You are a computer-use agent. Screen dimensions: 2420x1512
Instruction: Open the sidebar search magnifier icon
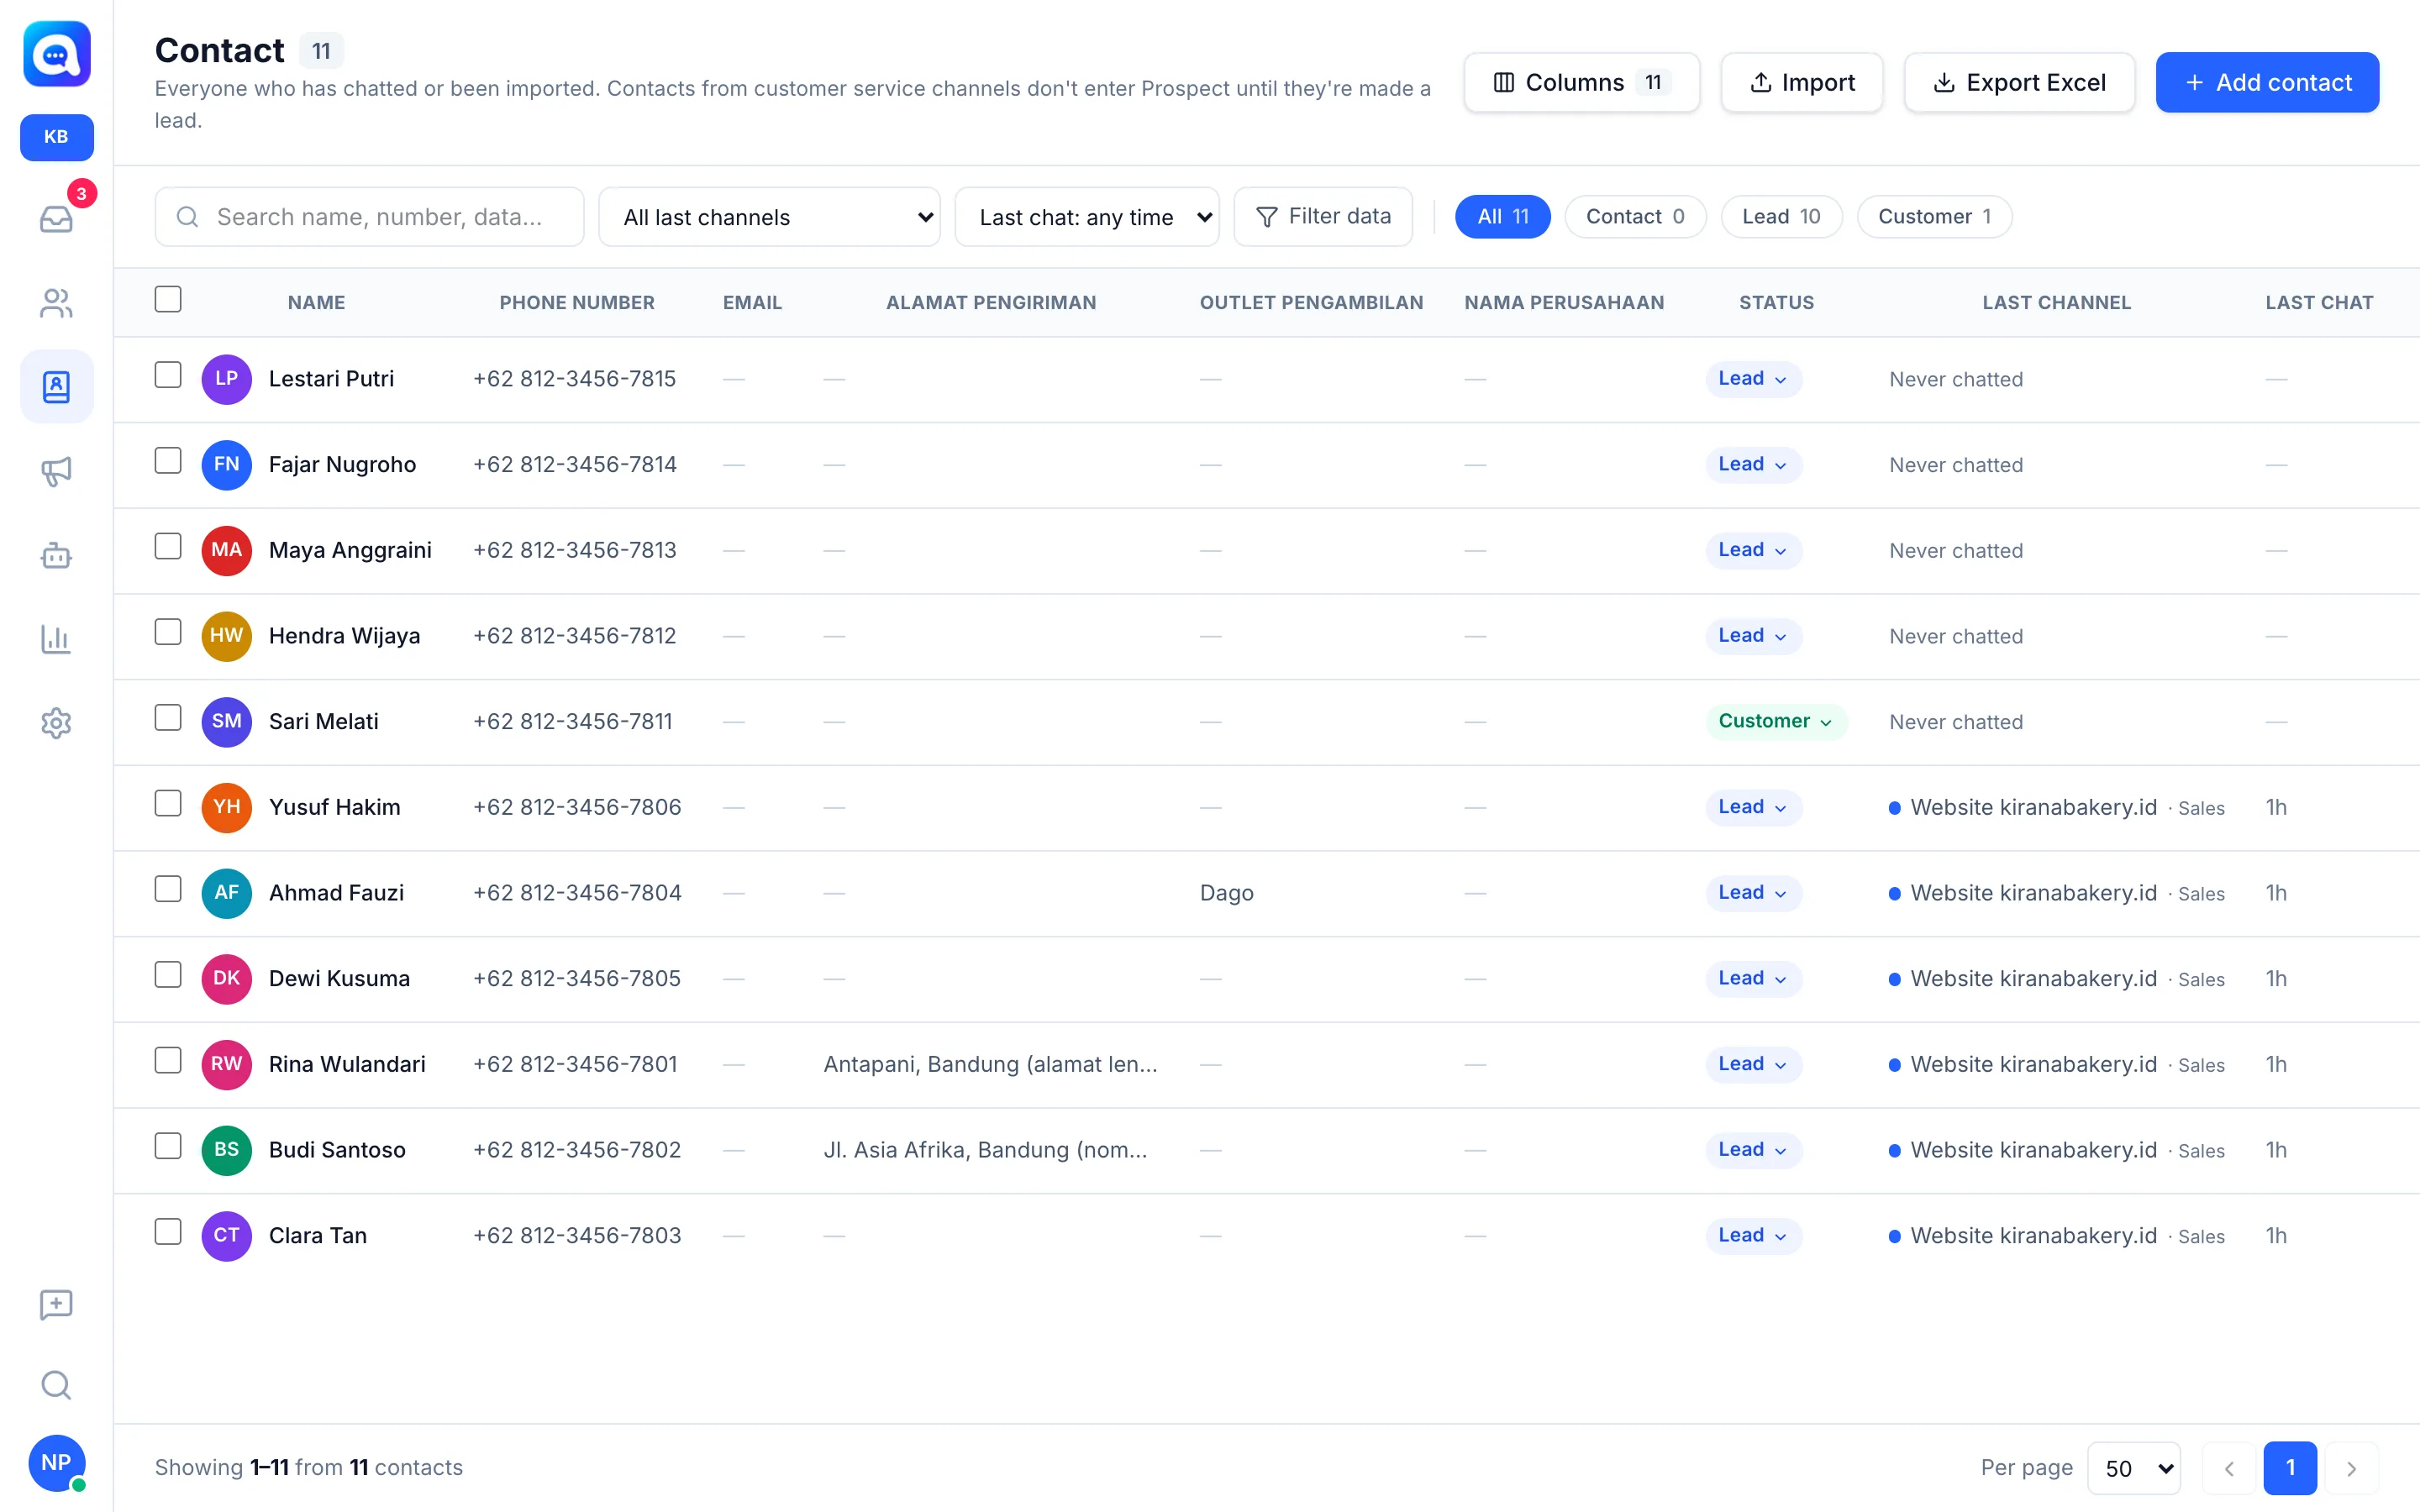coord(57,1385)
